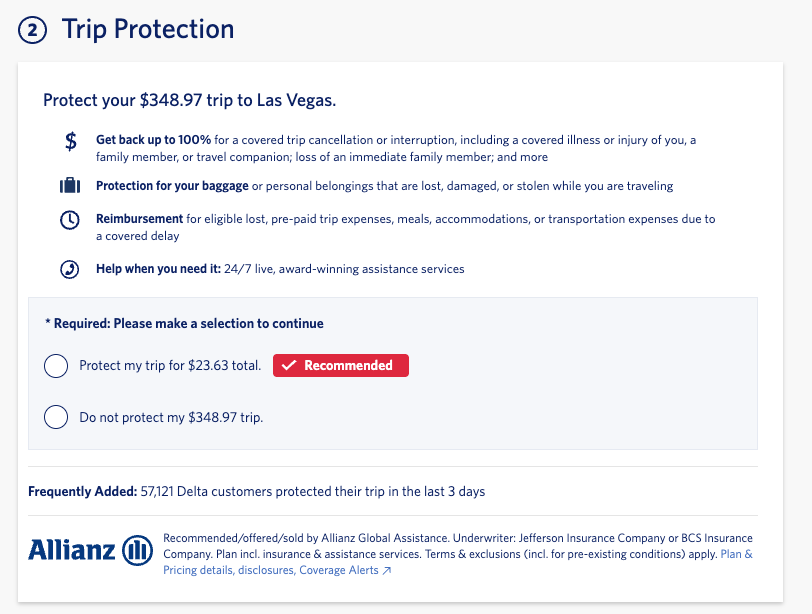The height and width of the screenshot is (614, 812).
Task: Click the Trip Protection heading
Action: pos(148,29)
